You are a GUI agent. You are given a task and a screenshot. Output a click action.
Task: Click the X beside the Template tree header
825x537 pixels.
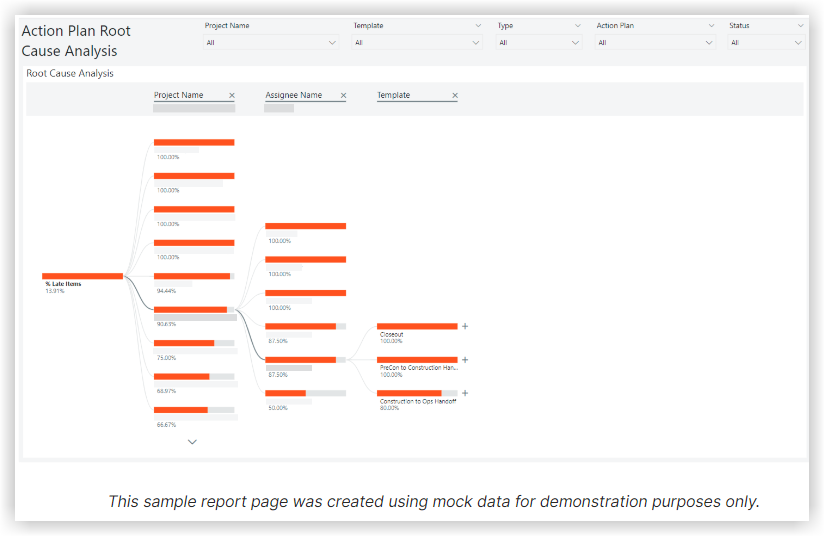[x=455, y=96]
